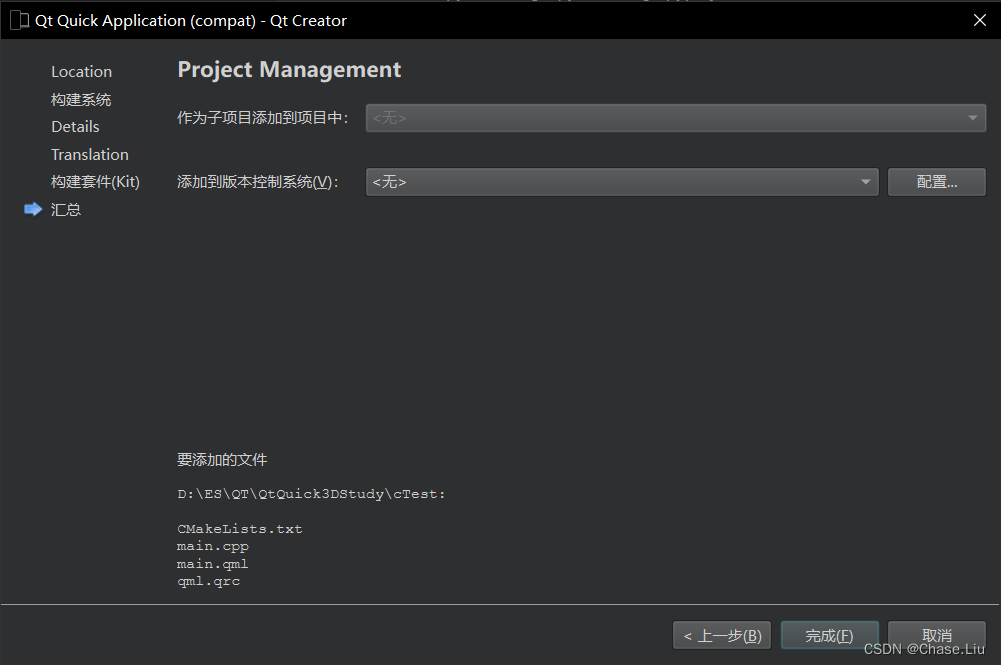This screenshot has width=1001, height=665.
Task: Open the 添加到版本控制系统 dropdown
Action: click(620, 181)
